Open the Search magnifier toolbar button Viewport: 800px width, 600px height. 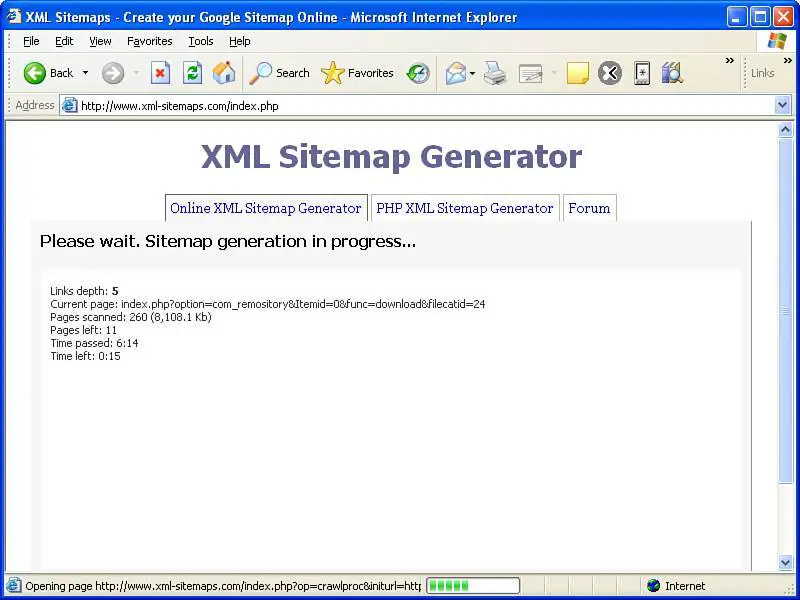[x=279, y=73]
